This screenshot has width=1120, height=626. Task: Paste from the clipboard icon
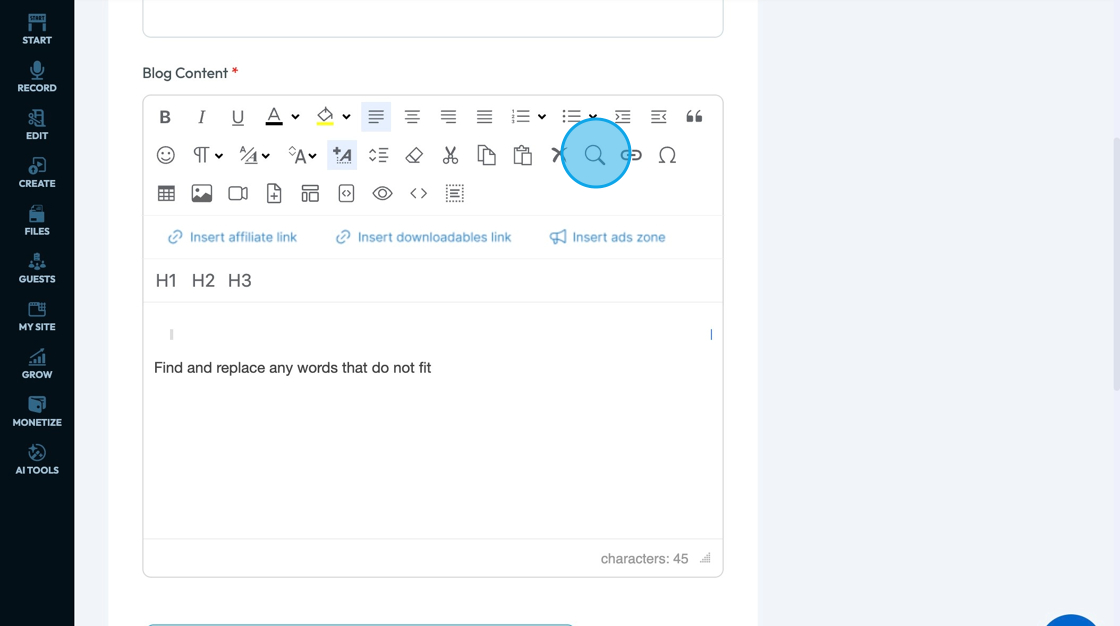(523, 155)
